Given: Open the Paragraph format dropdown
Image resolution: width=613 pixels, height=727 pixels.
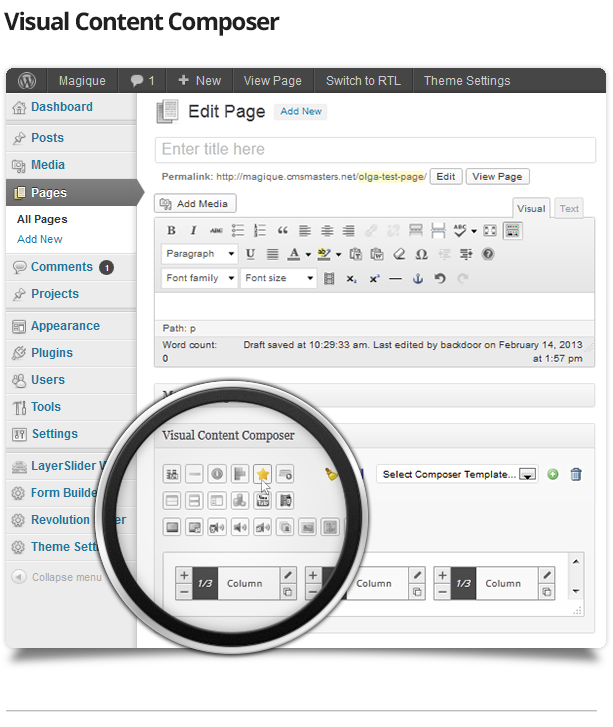Looking at the screenshot, I should pyautogui.click(x=200, y=254).
